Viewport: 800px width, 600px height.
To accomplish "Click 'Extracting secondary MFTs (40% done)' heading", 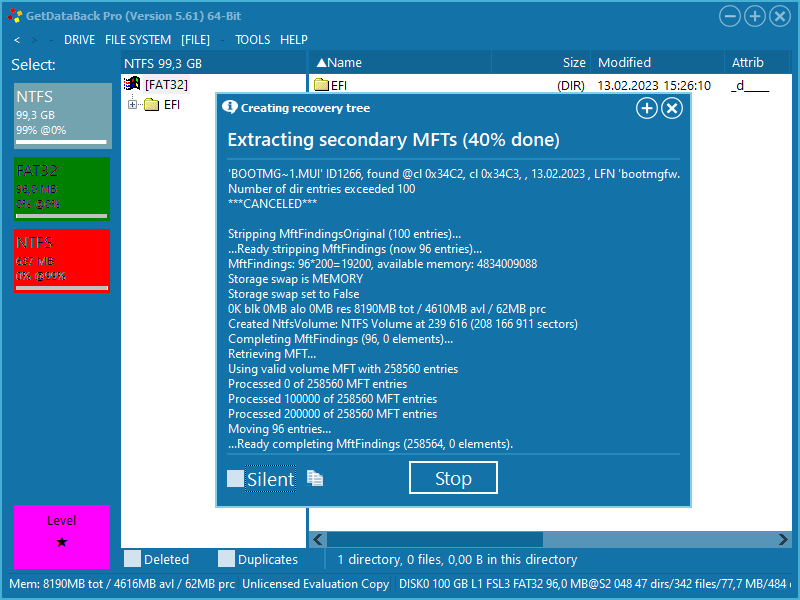I will click(393, 140).
